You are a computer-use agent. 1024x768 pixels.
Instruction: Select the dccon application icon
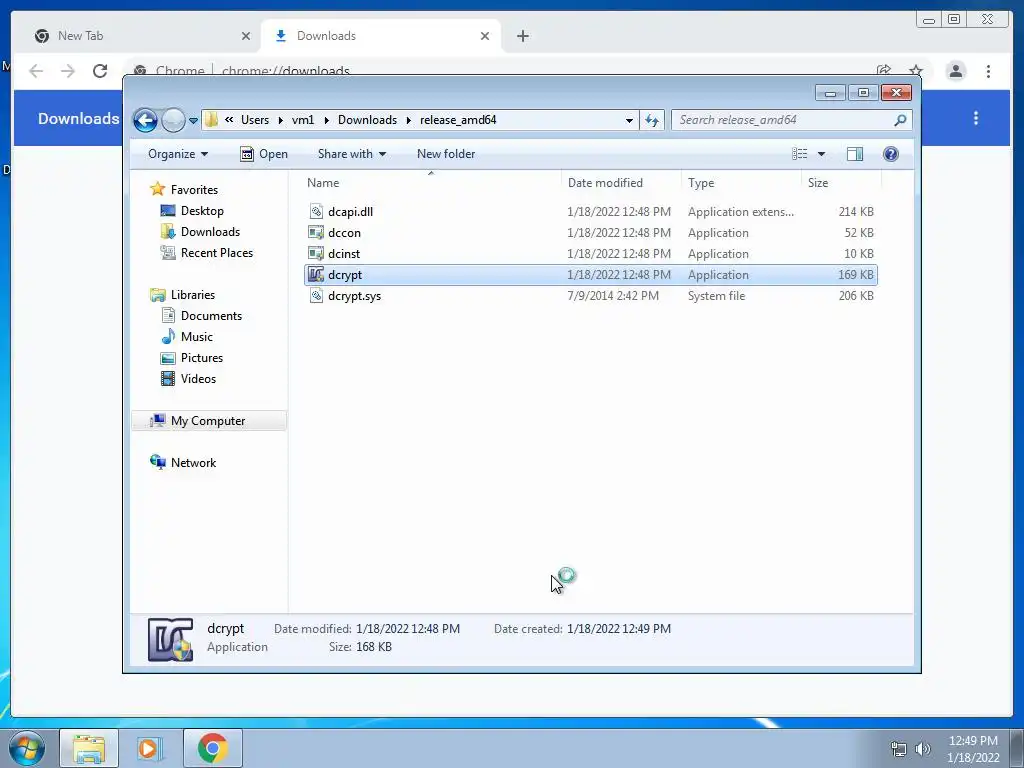coord(316,232)
